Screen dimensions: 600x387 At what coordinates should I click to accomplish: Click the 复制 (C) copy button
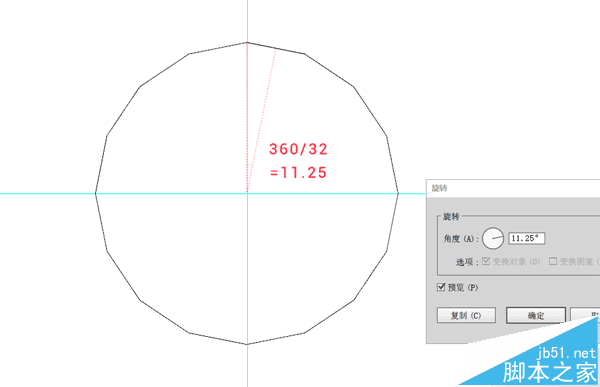pyautogui.click(x=466, y=315)
